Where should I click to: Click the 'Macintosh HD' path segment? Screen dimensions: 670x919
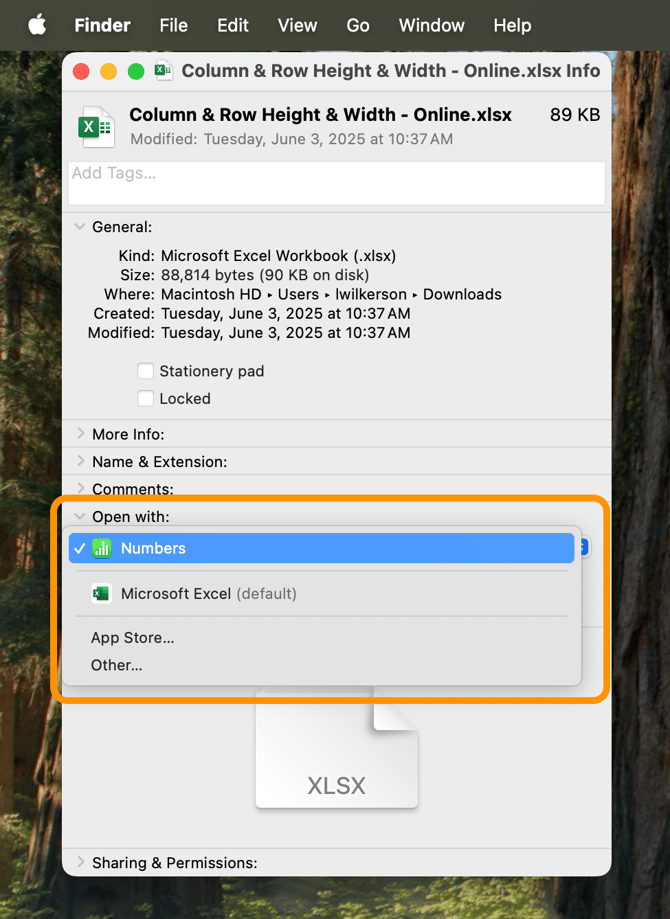click(x=211, y=294)
